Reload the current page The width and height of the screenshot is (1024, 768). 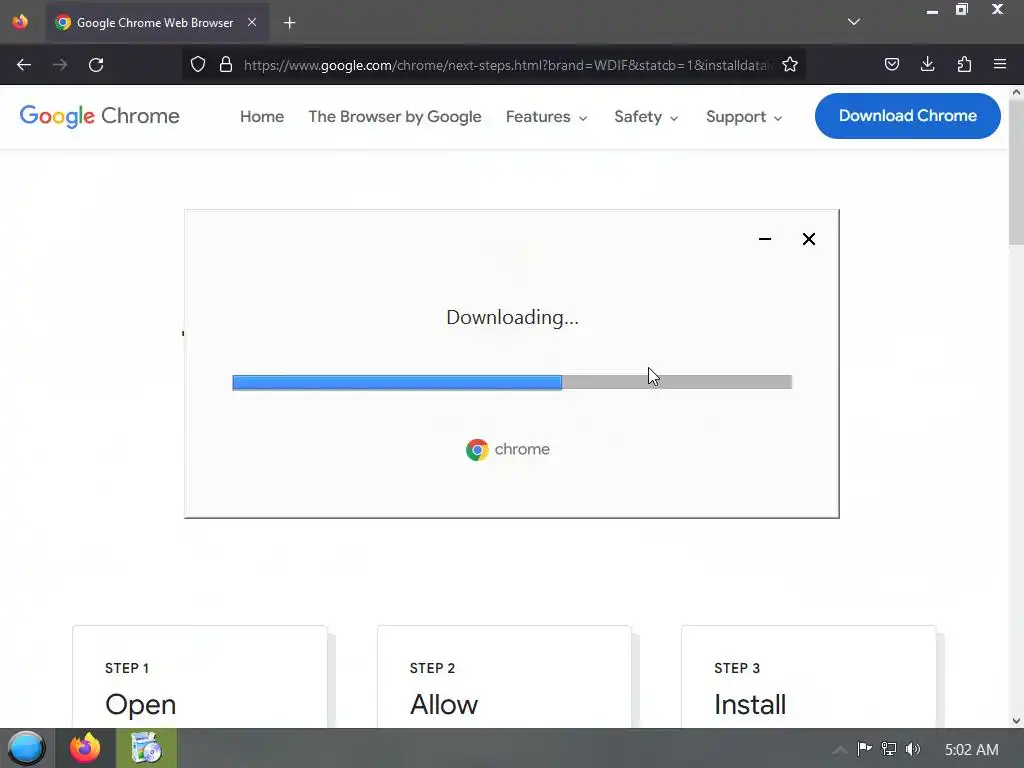(x=96, y=65)
